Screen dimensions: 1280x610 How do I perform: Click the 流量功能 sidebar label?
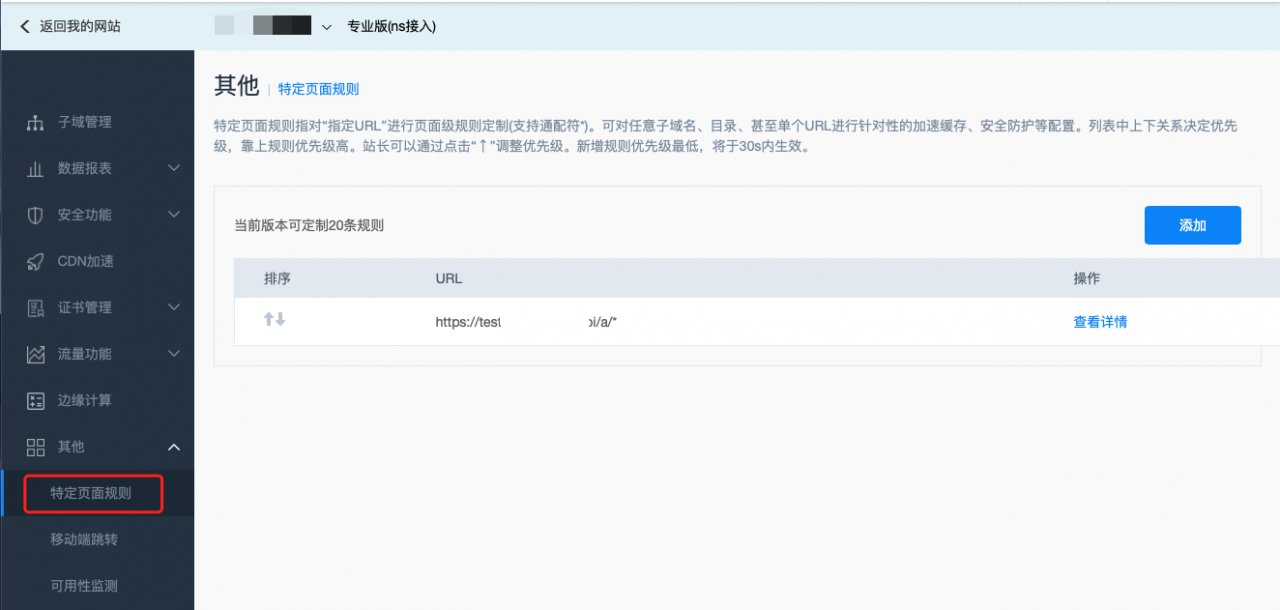85,353
